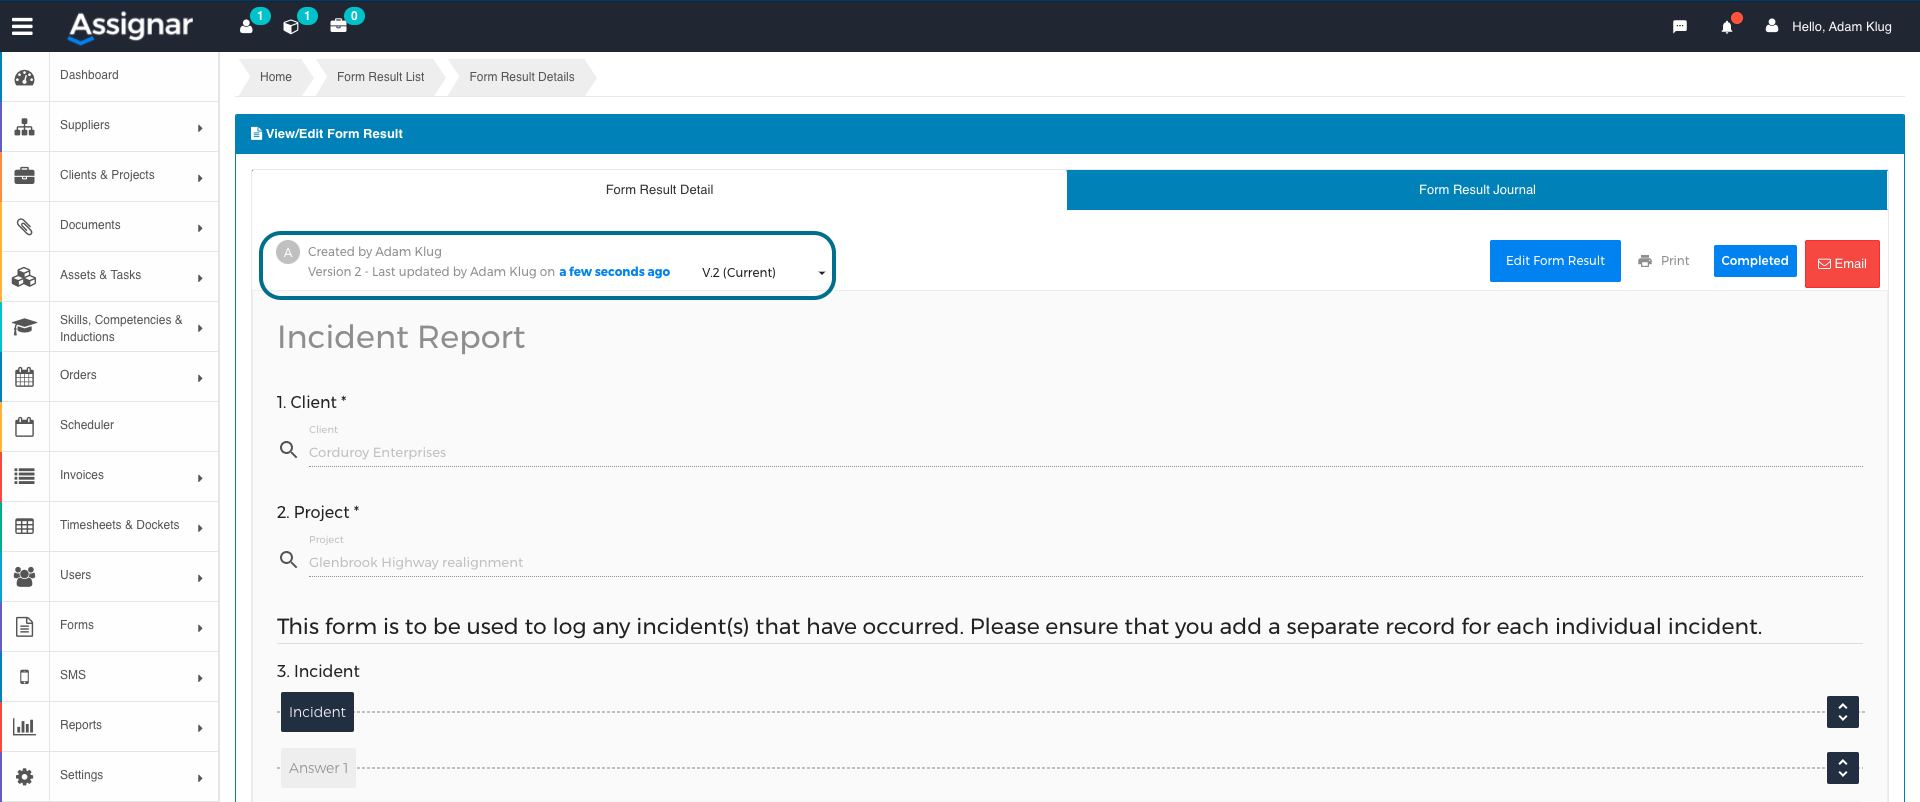Click the Timesheets table icon
The width and height of the screenshot is (1920, 802).
[25, 527]
